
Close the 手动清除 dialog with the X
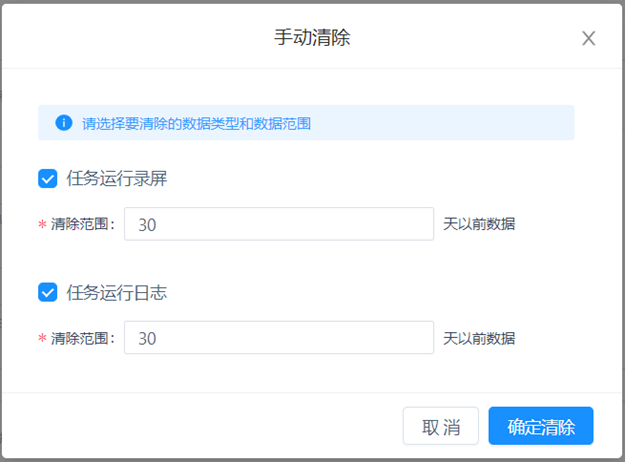(x=588, y=39)
